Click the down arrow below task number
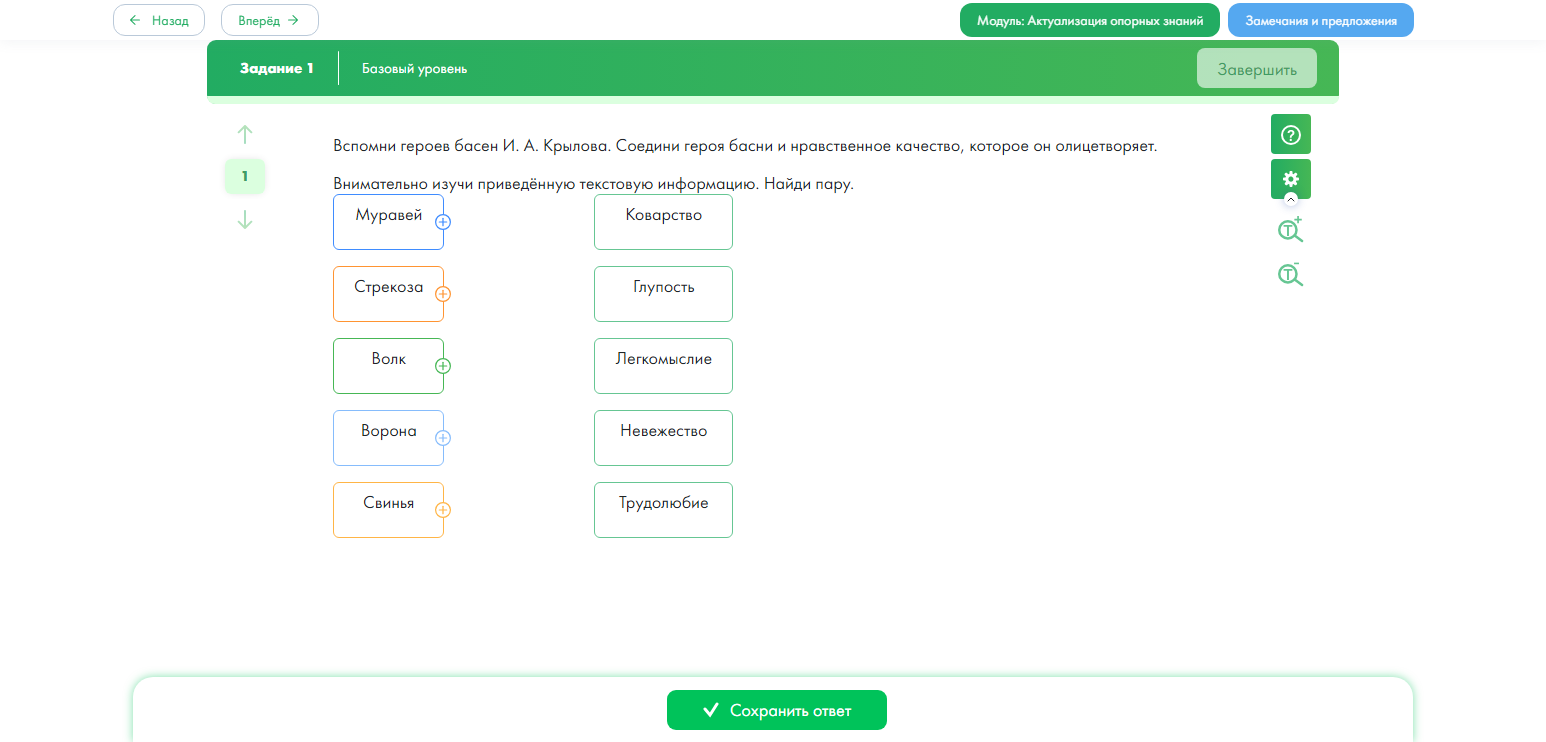This screenshot has width=1546, height=742. point(245,220)
